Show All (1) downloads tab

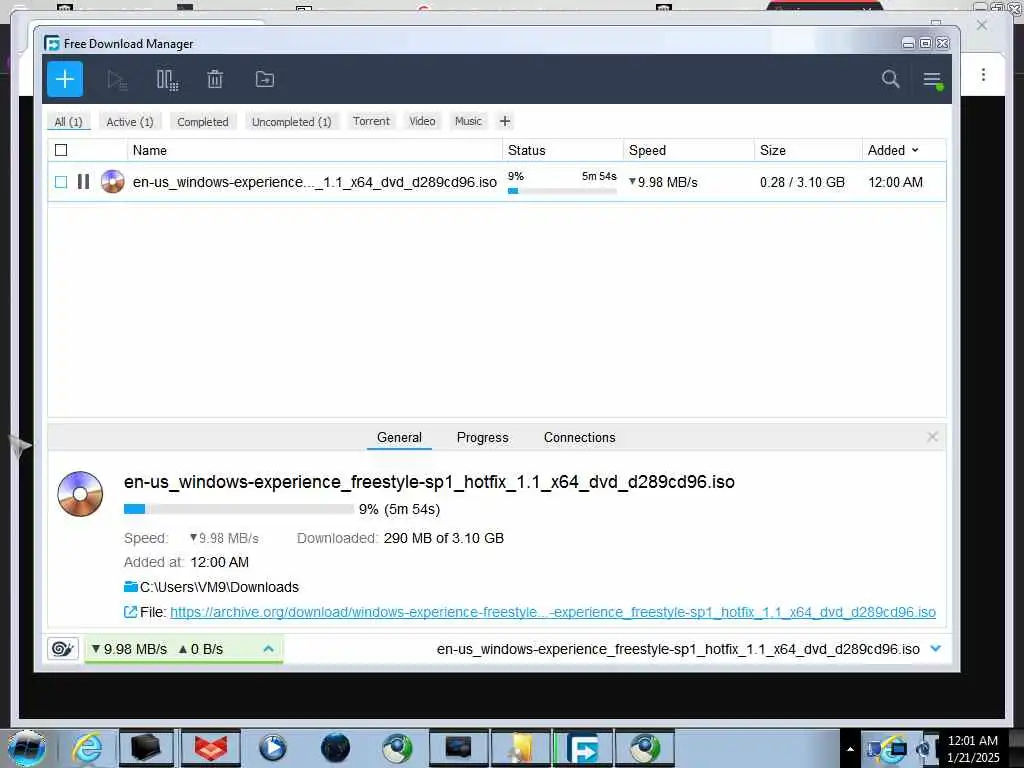69,121
